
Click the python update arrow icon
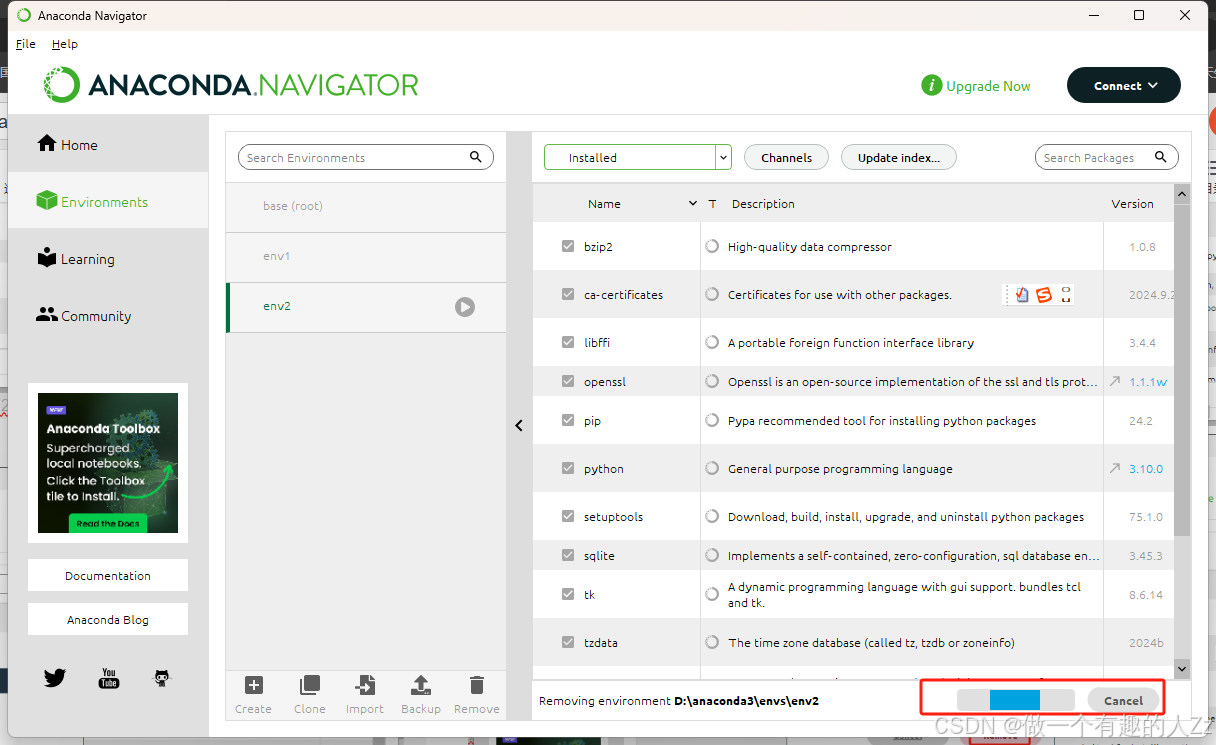[x=1115, y=468]
